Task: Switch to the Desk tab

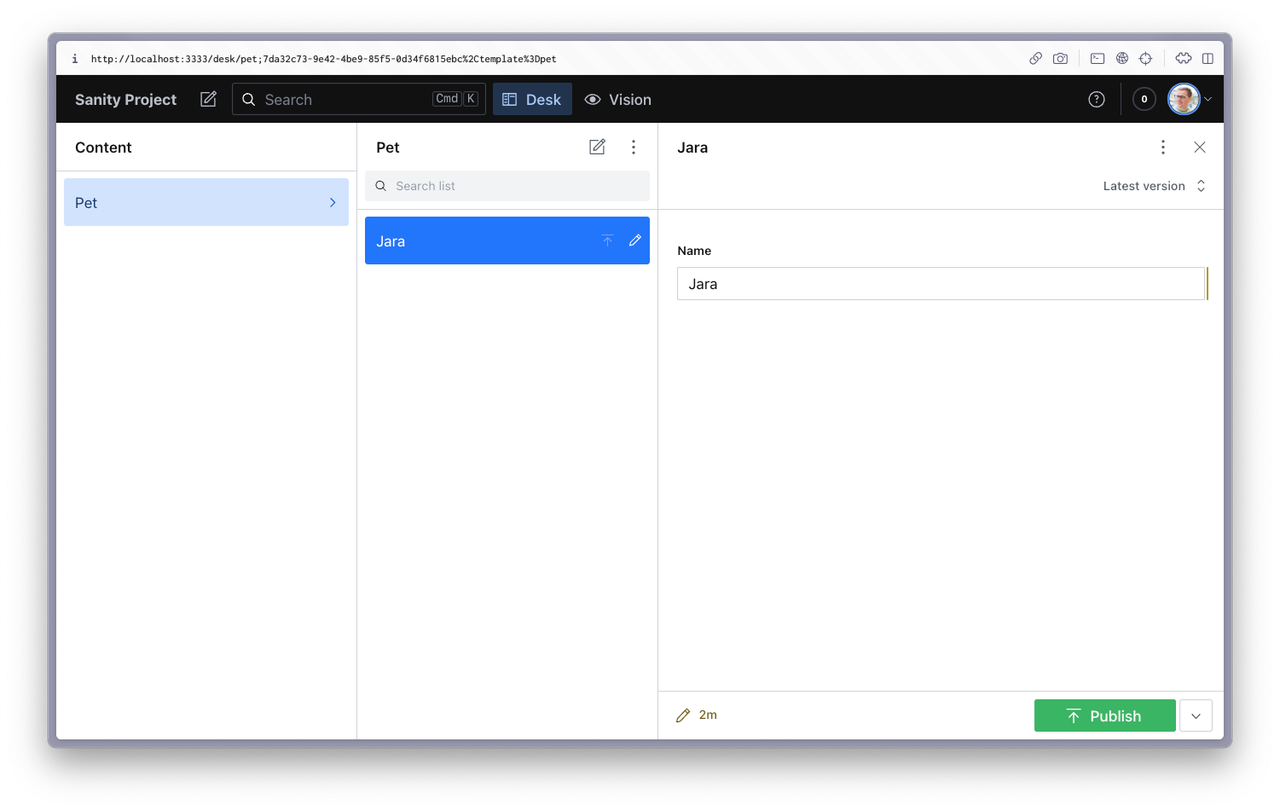Action: [x=532, y=99]
